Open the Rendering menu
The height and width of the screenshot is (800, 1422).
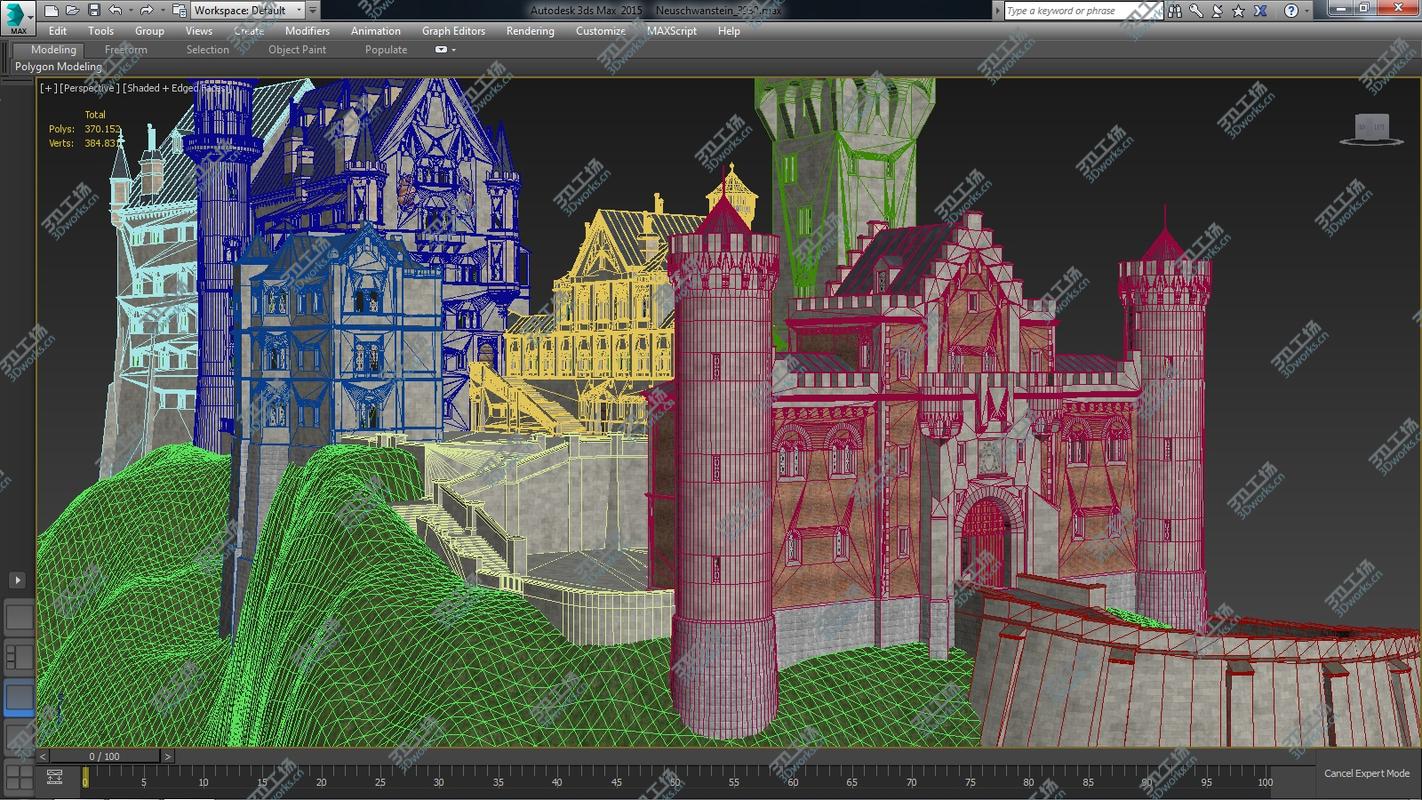tap(530, 31)
